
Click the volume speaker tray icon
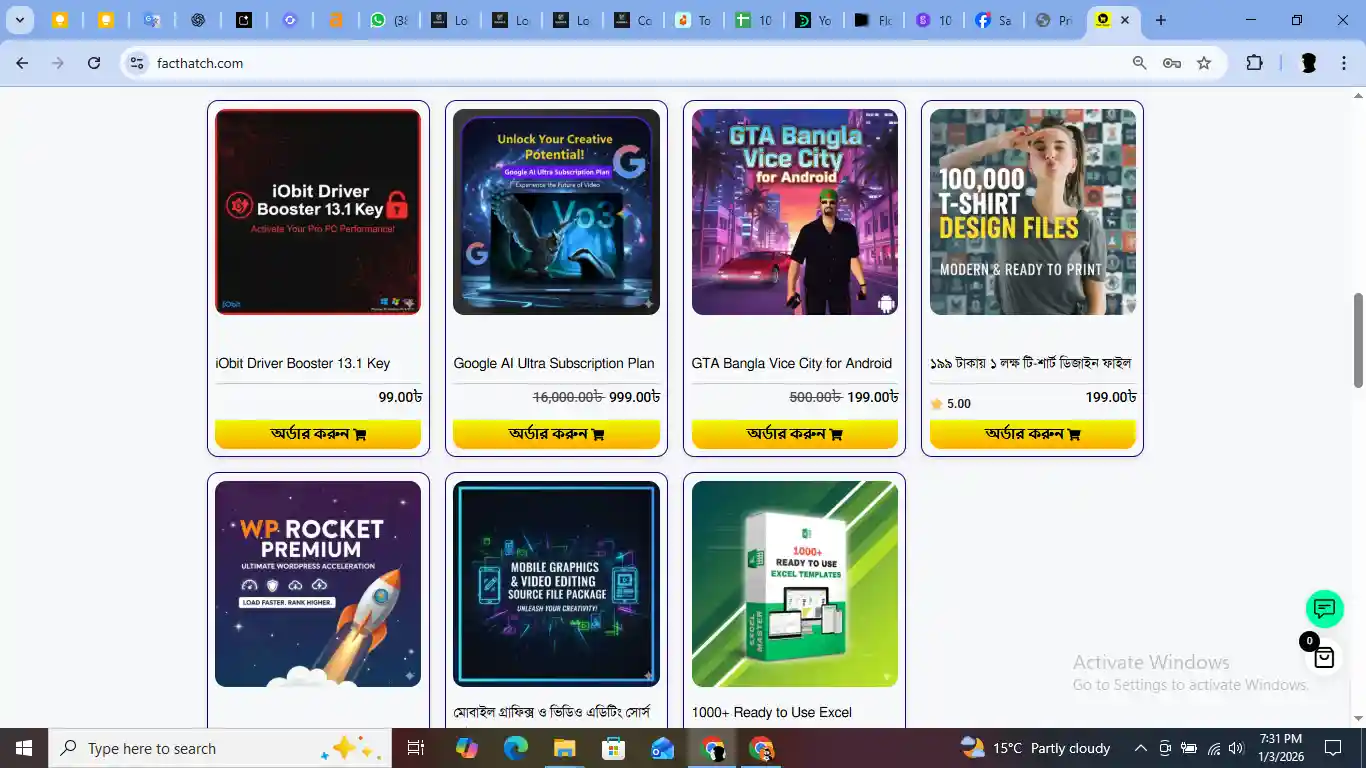[x=1236, y=748]
